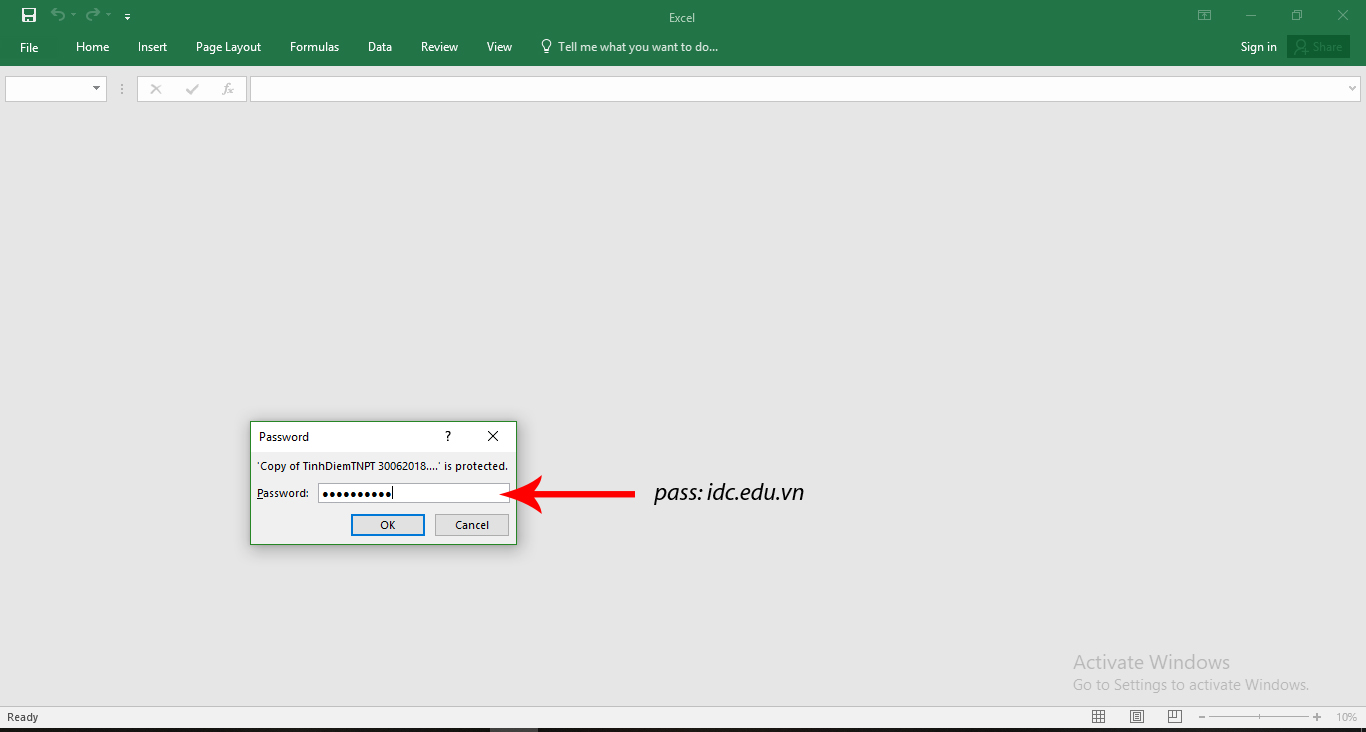Expand the Name Box dropdown arrow
This screenshot has width=1366, height=732.
pos(97,89)
